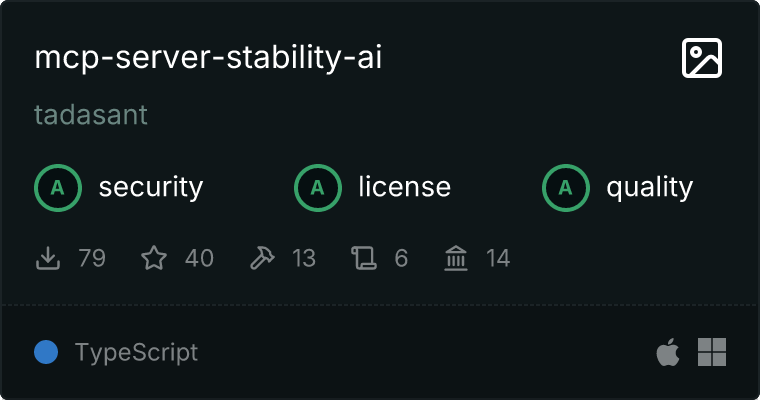The width and height of the screenshot is (760, 400).
Task: Click the image icon in the card corner
Action: (701, 59)
